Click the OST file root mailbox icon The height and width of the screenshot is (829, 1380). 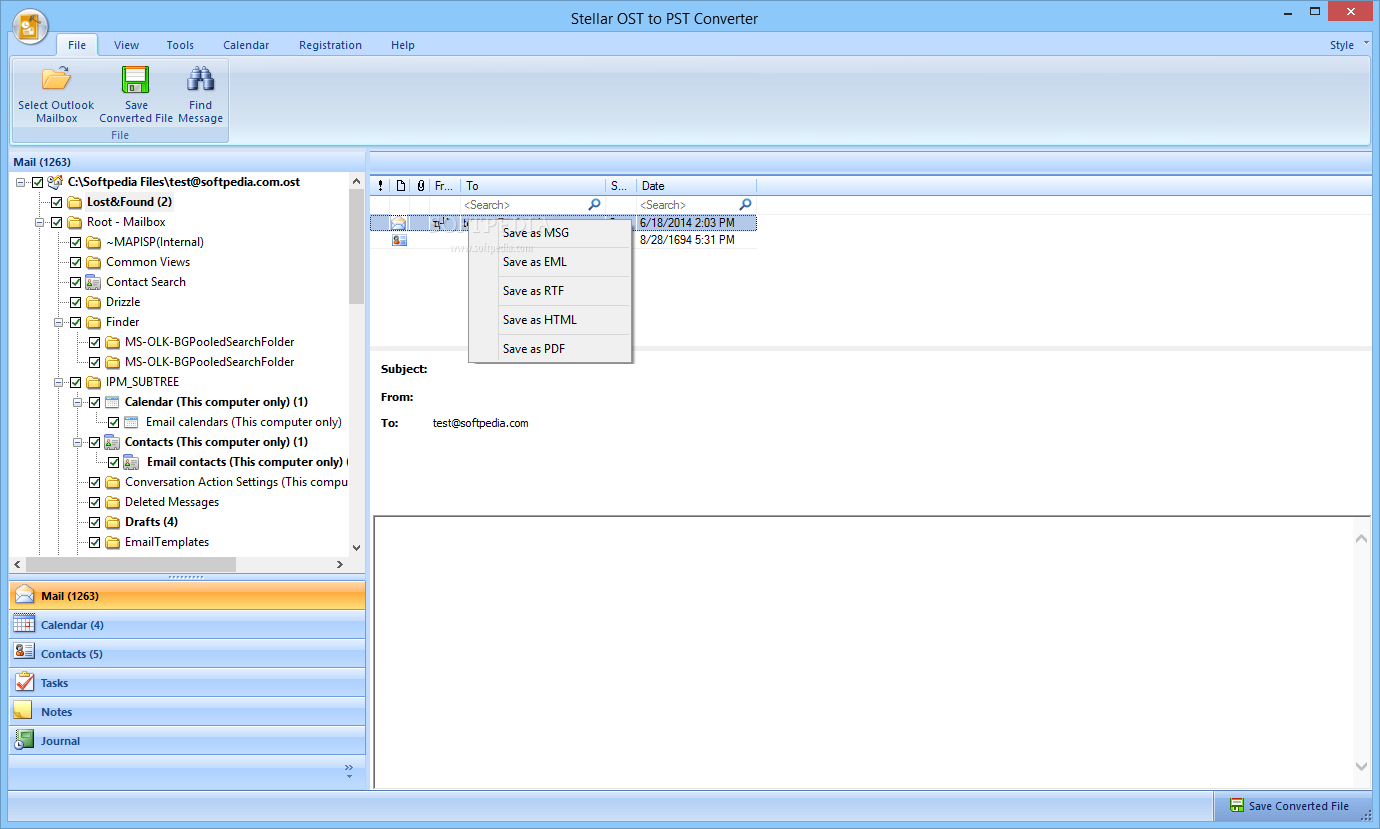pyautogui.click(x=56, y=182)
